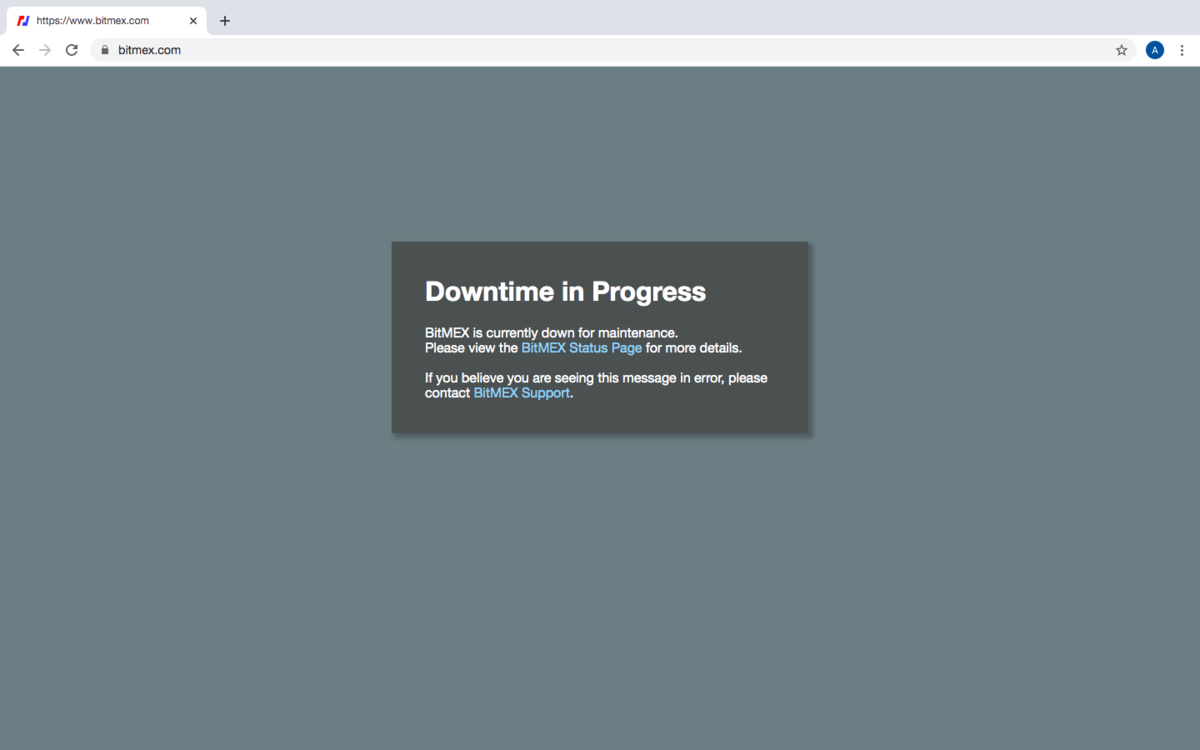Click the browser forward arrow
Viewport: 1200px width, 750px height.
45,50
